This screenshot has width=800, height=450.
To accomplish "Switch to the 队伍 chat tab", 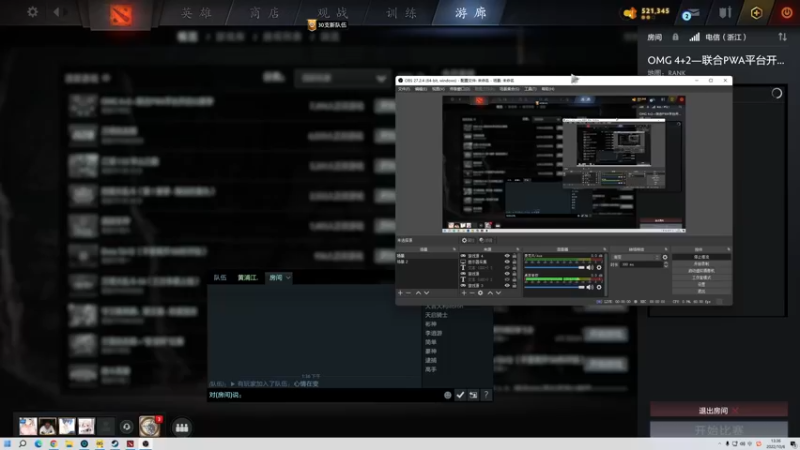I will coord(220,278).
